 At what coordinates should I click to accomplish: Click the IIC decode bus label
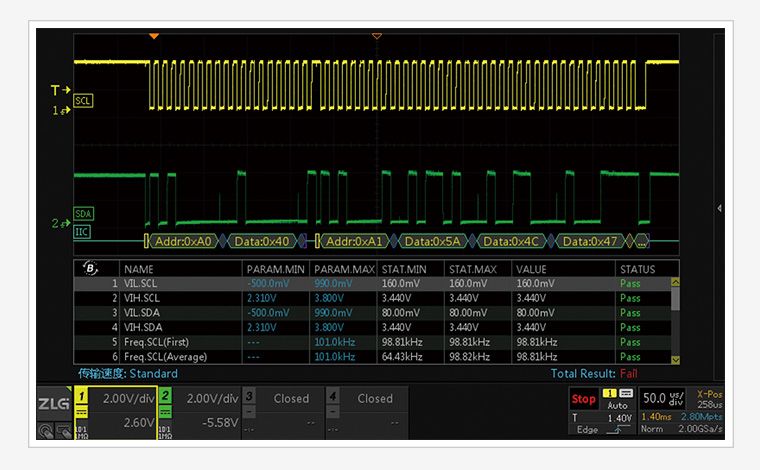coord(83,232)
